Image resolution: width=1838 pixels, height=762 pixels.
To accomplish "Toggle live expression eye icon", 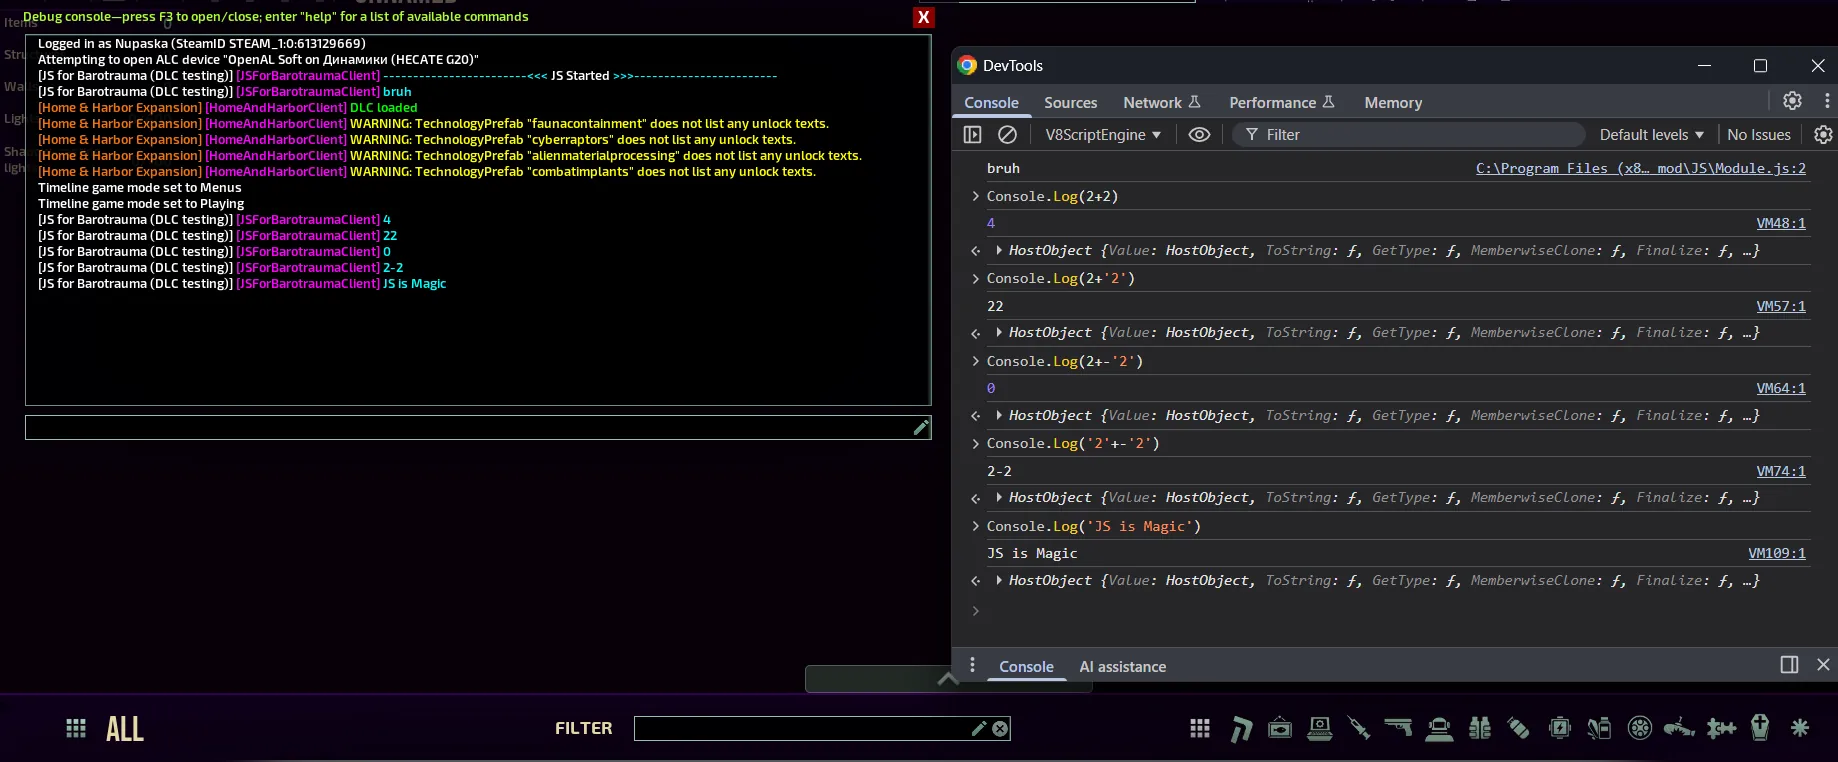I will click(1199, 134).
